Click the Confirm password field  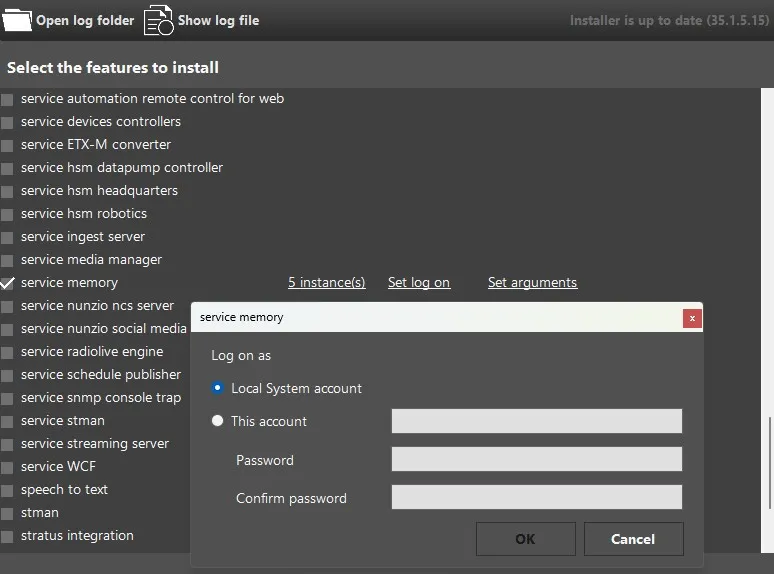[536, 497]
